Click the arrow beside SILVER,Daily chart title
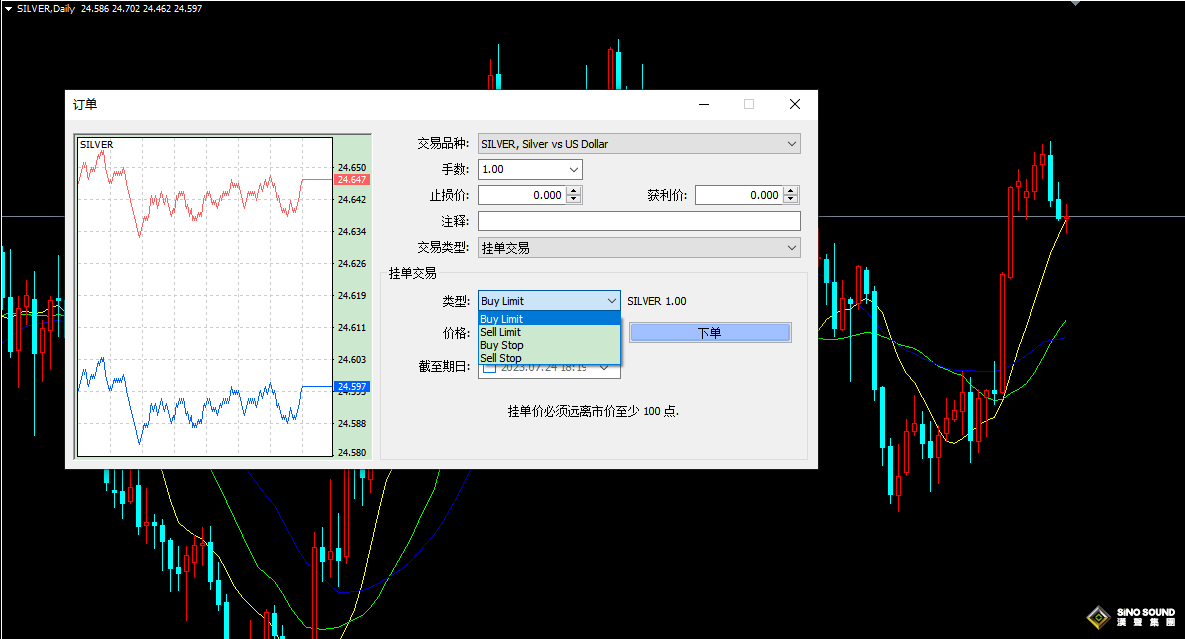This screenshot has width=1185, height=639. [8, 8]
